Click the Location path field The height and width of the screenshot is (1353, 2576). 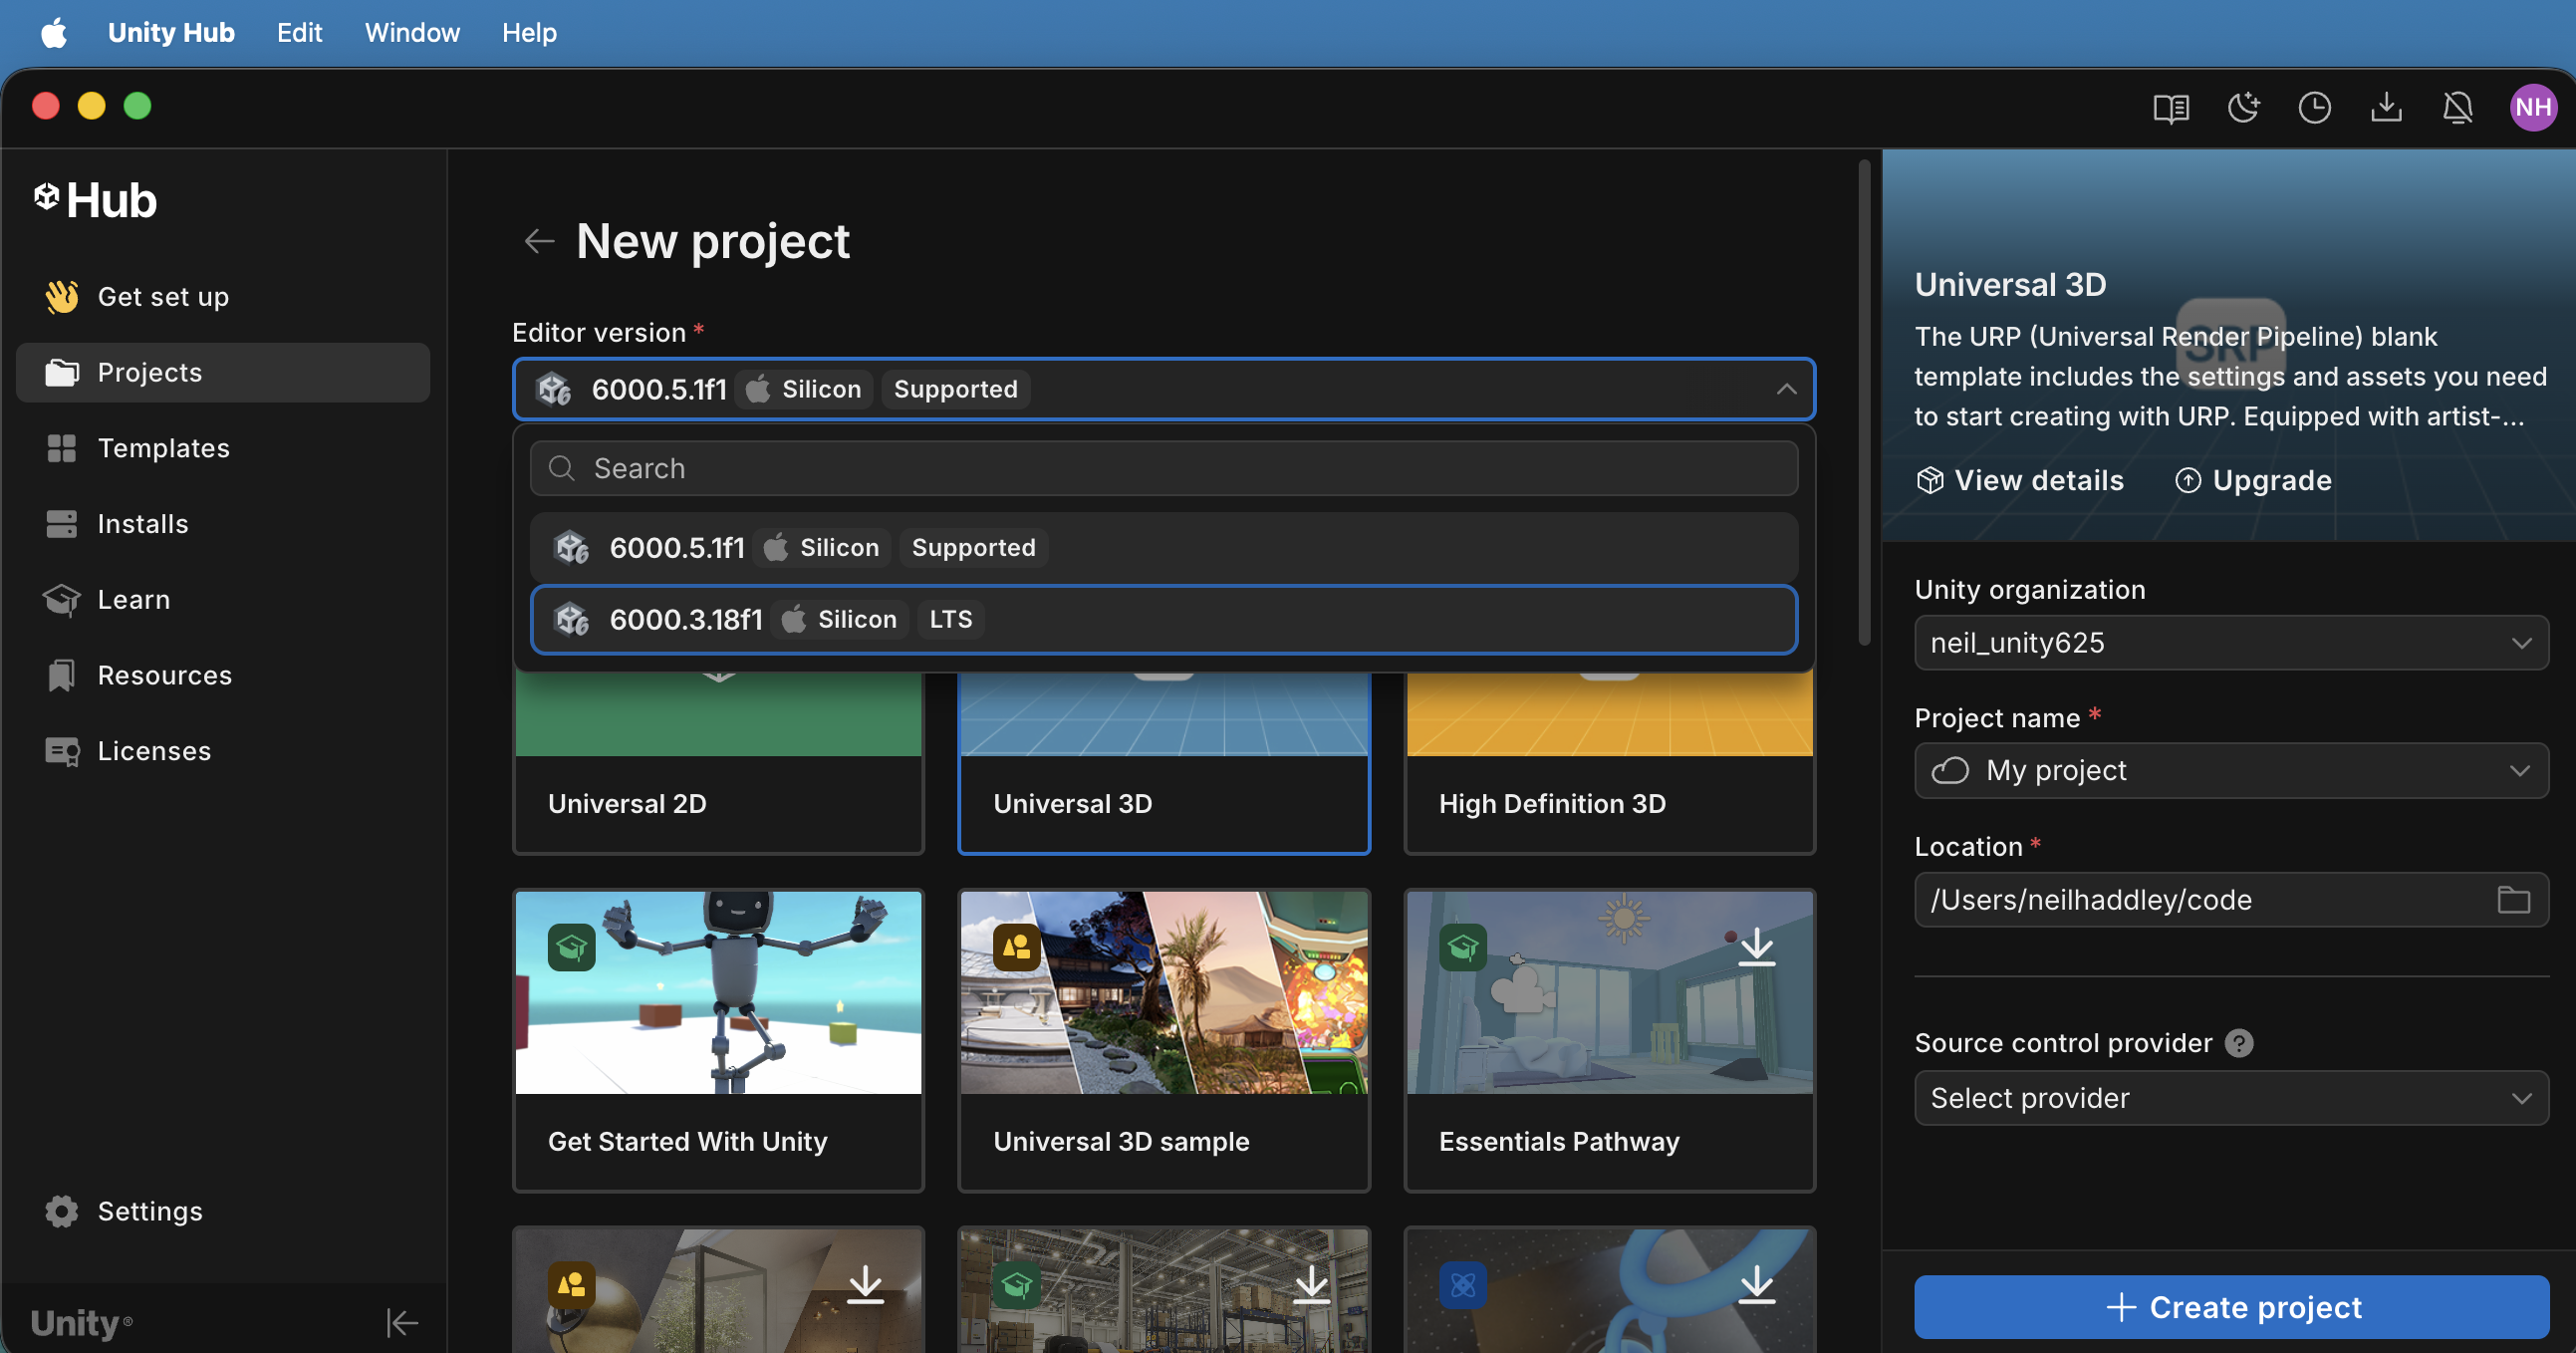point(2230,899)
